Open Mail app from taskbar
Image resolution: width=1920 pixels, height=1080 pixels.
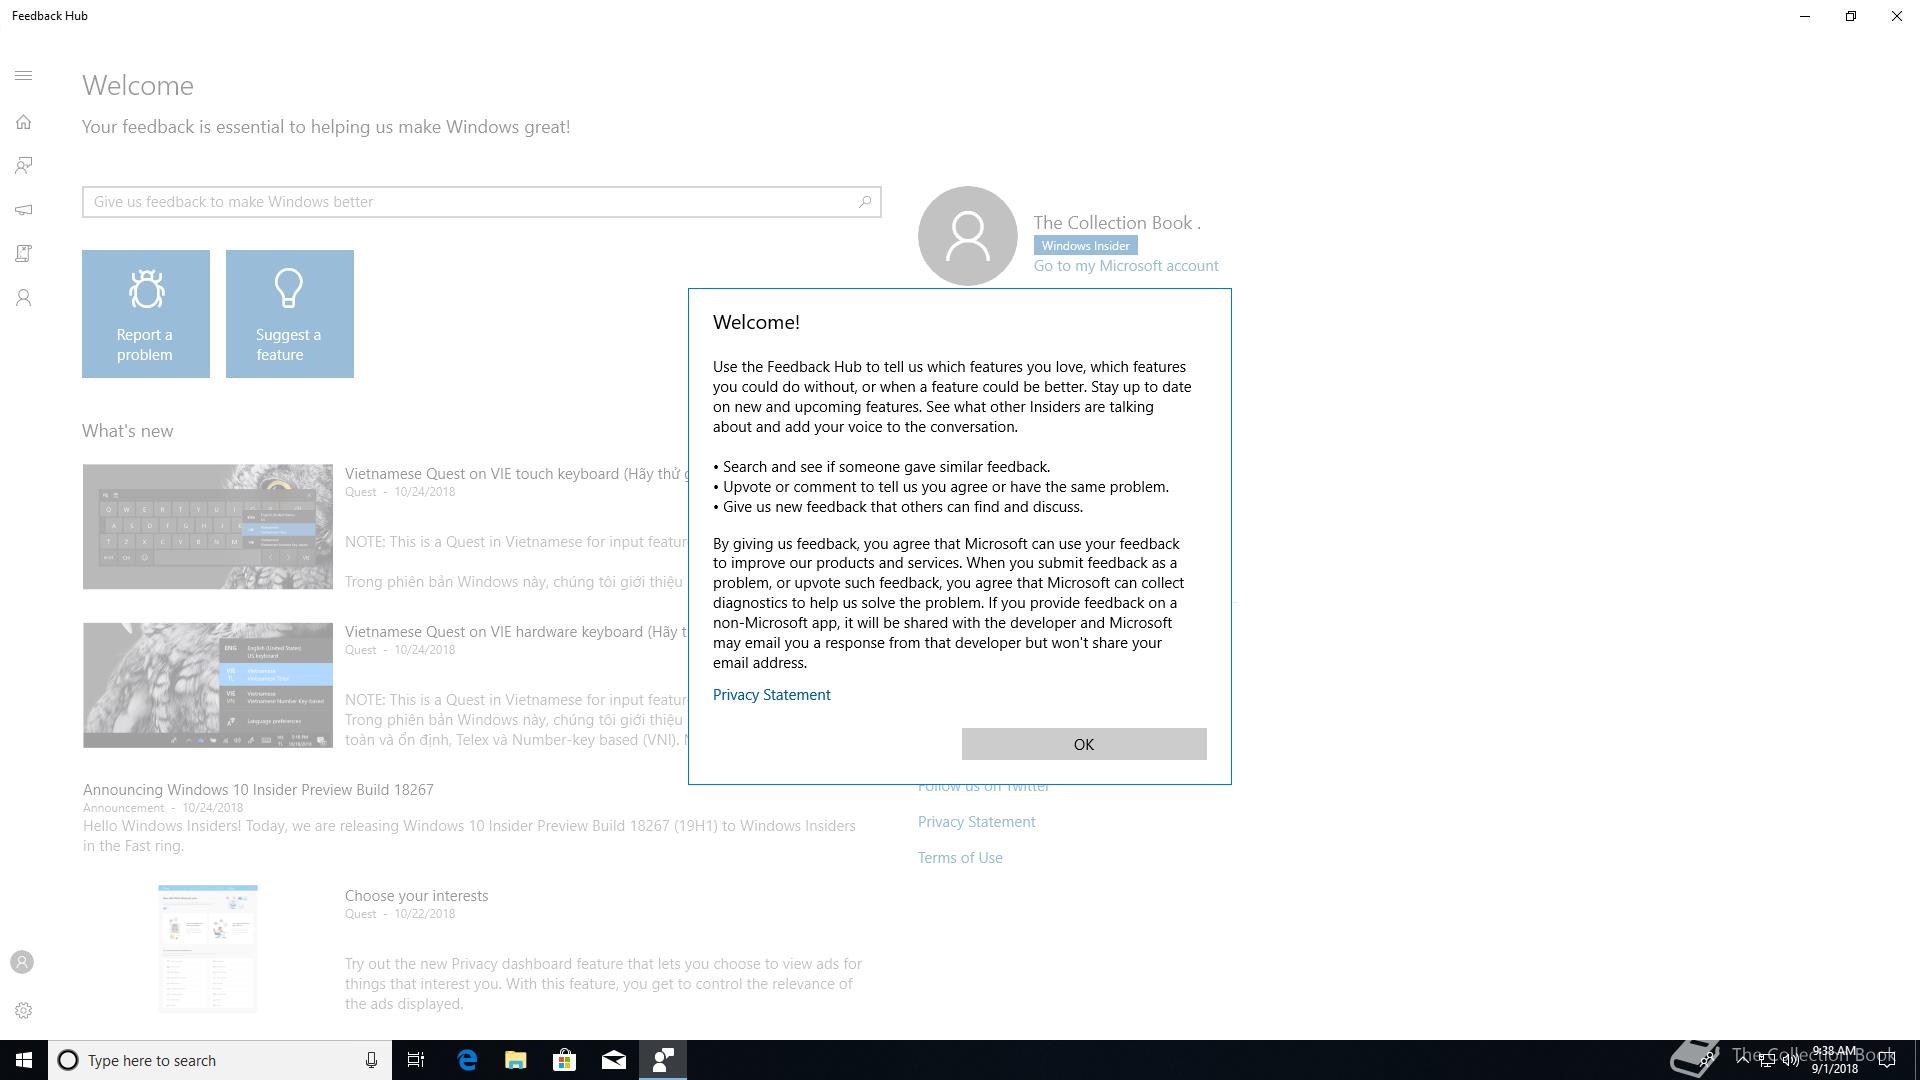(614, 1060)
